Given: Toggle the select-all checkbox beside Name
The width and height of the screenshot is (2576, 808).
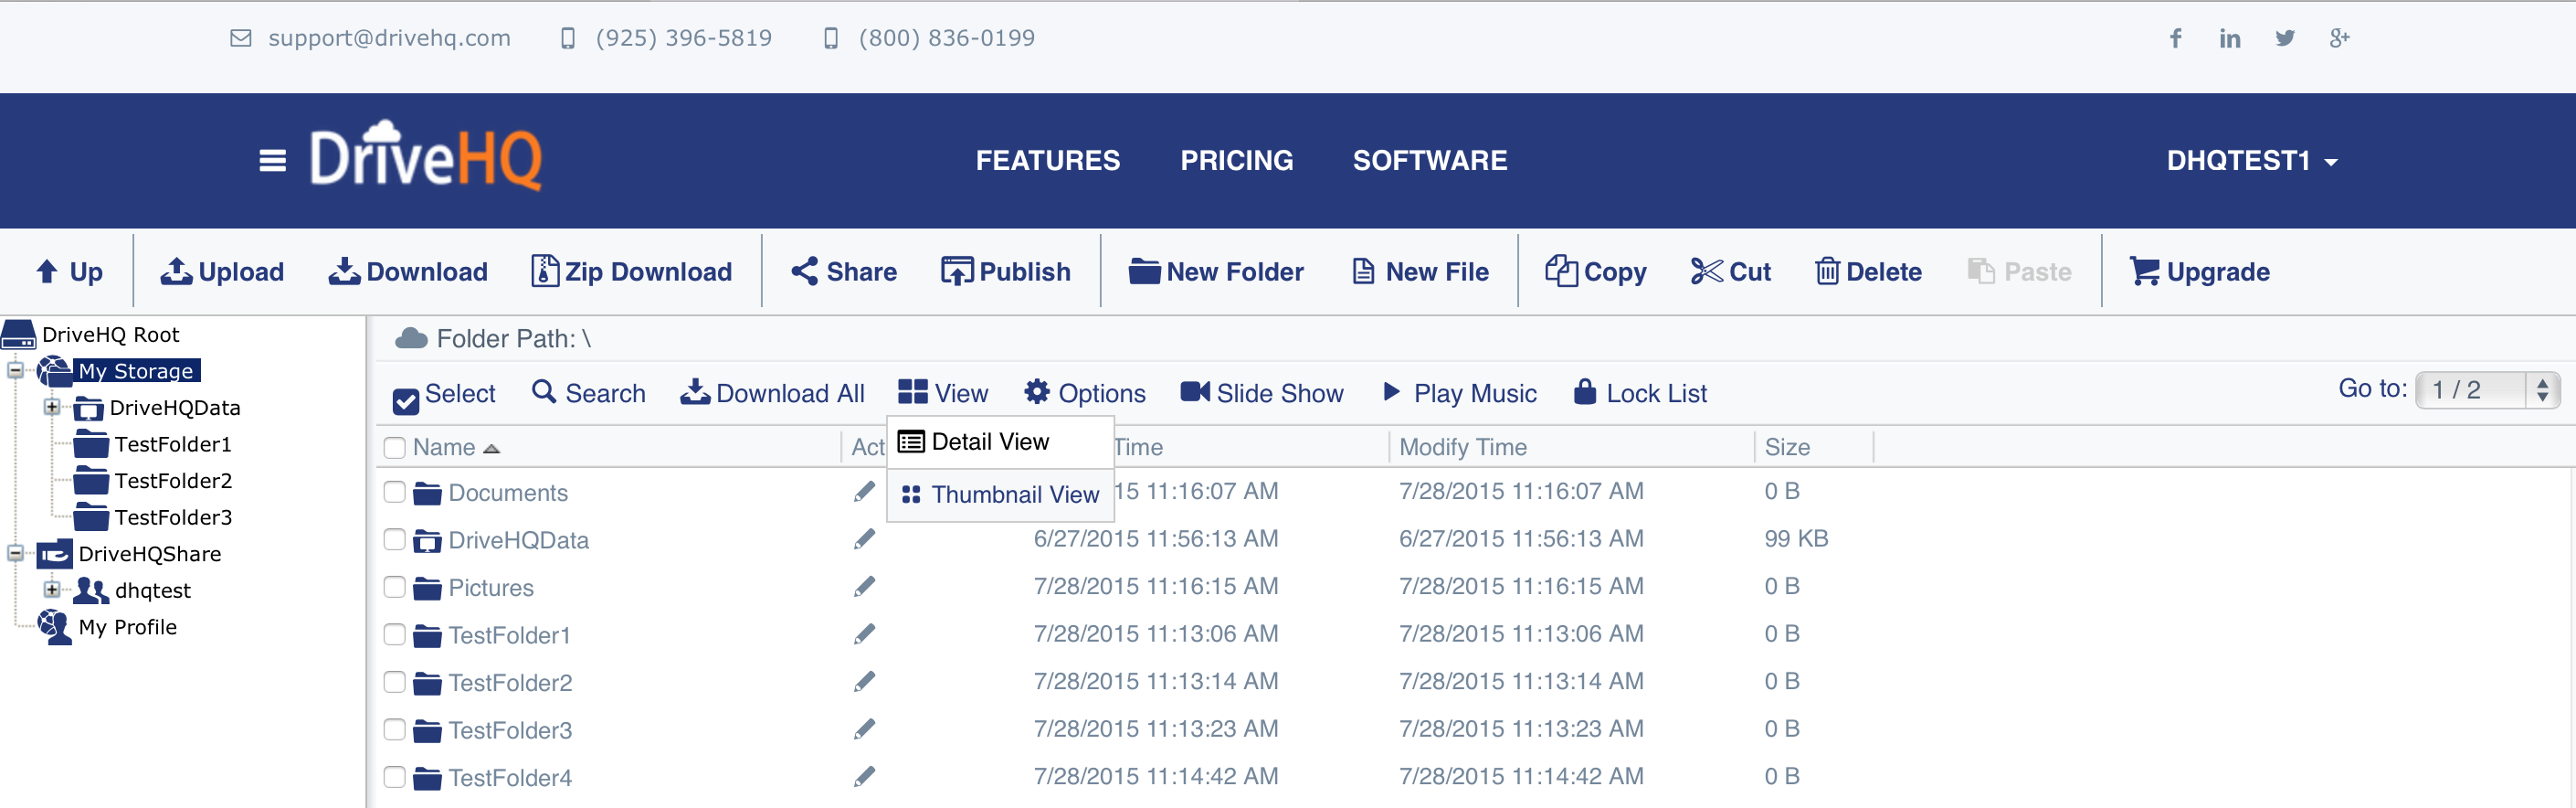Looking at the screenshot, I should pyautogui.click(x=395, y=447).
